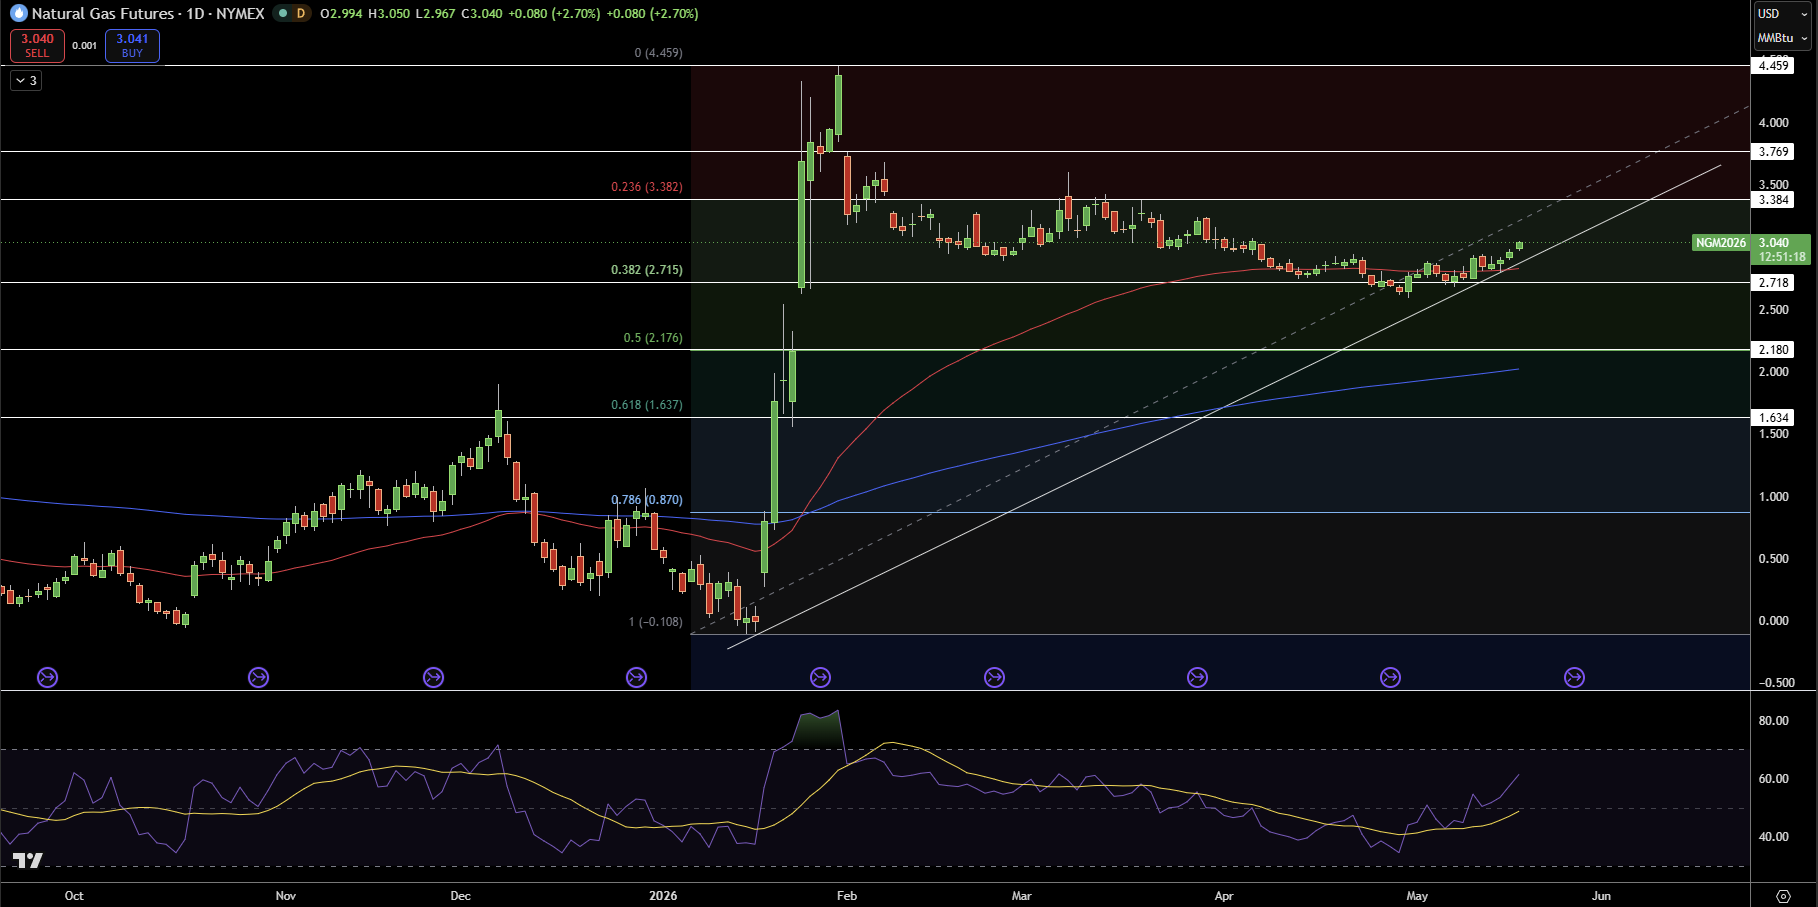Click the TradingView logo in the indicator pane
Viewport: 1818px width, 907px height.
pyautogui.click(x=27, y=861)
